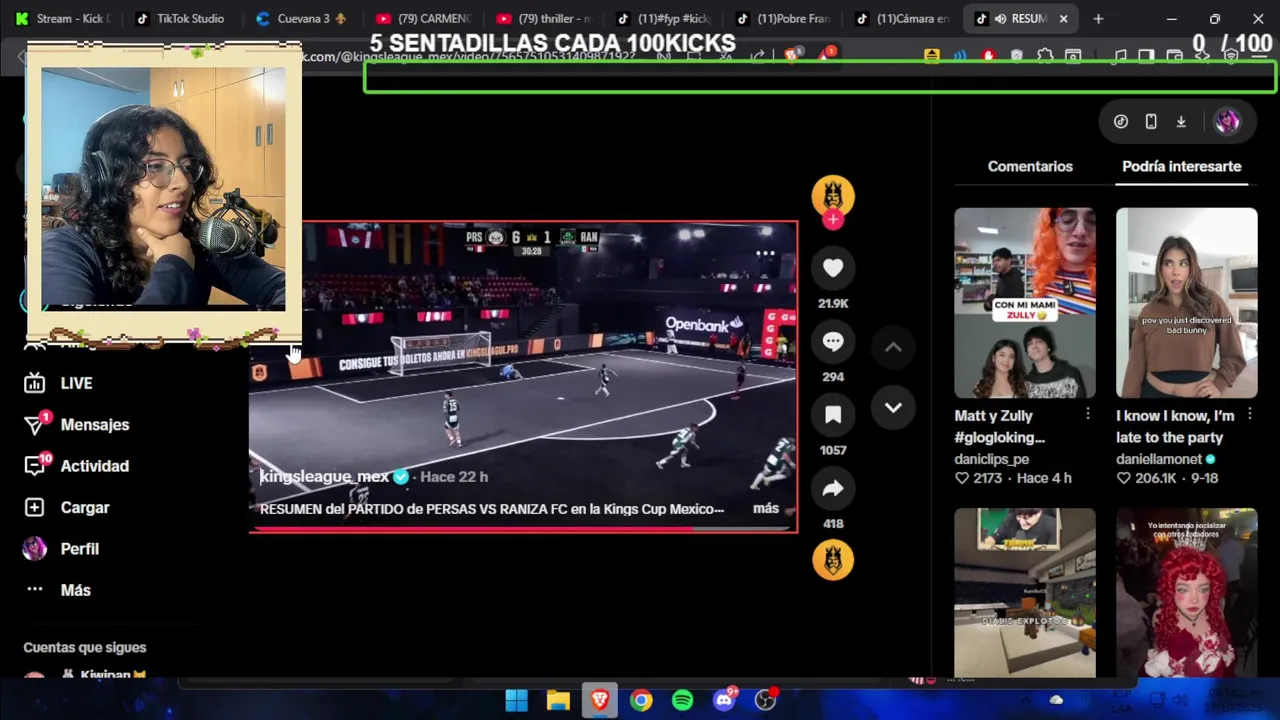Screen dimensions: 1280x720
Task: Switch to (11)#fyp #kick TikTok tab
Action: tap(662, 18)
